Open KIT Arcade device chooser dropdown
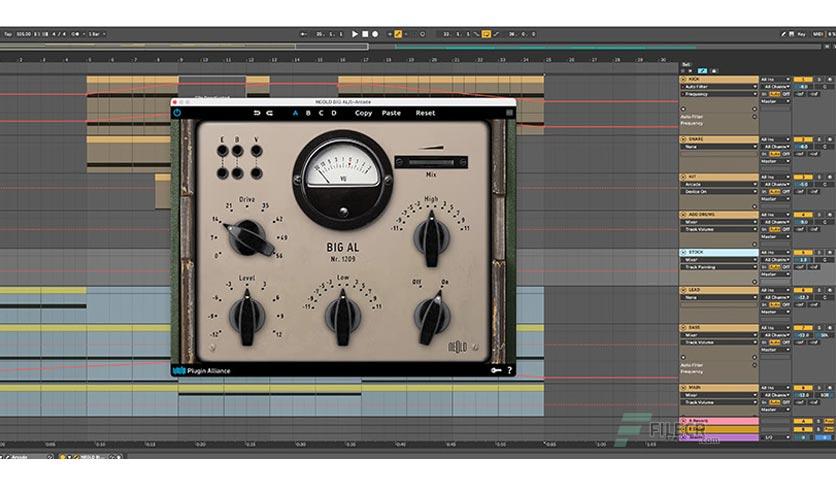 coord(719,184)
